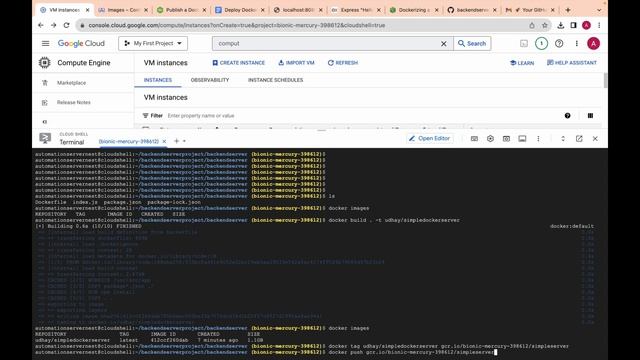Open the browser three-dot menu
This screenshot has height=360, width=640.
(599, 25)
